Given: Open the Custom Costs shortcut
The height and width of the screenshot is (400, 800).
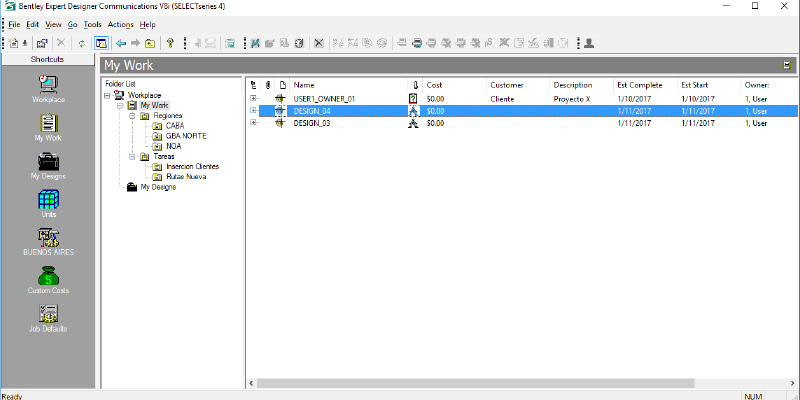Looking at the screenshot, I should pos(48,277).
